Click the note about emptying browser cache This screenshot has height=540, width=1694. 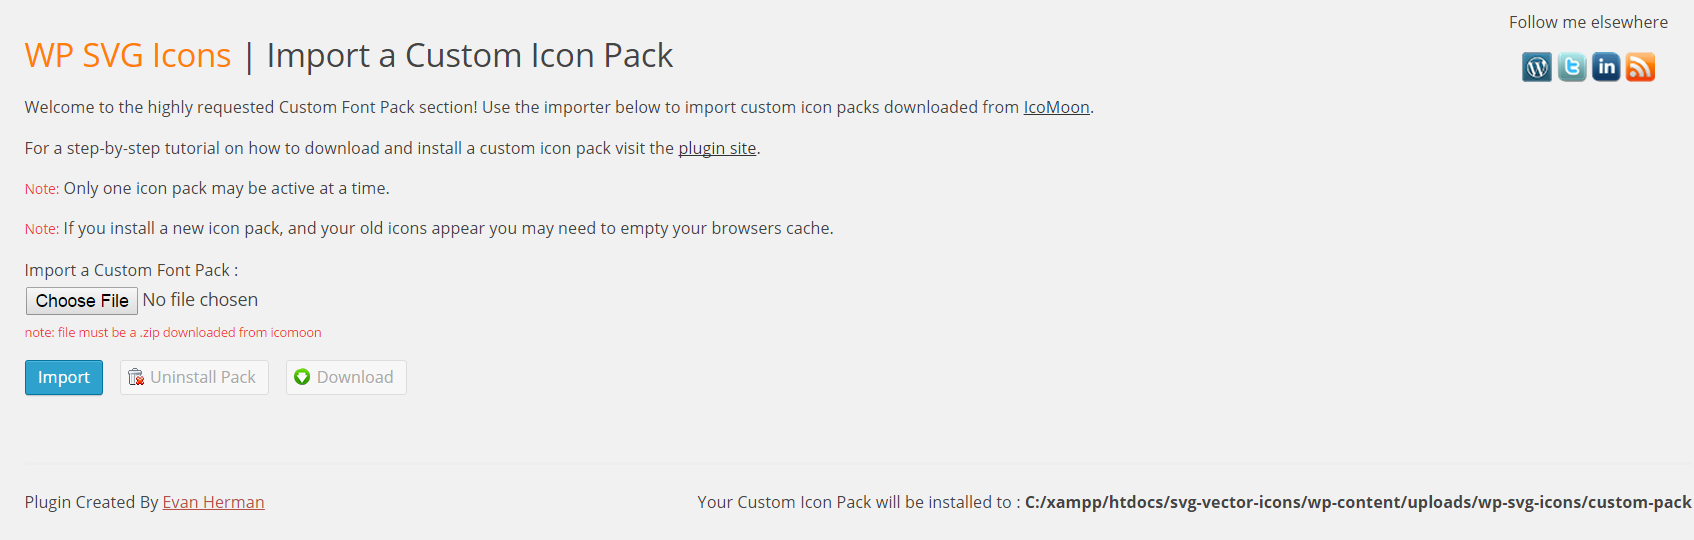pos(429,228)
